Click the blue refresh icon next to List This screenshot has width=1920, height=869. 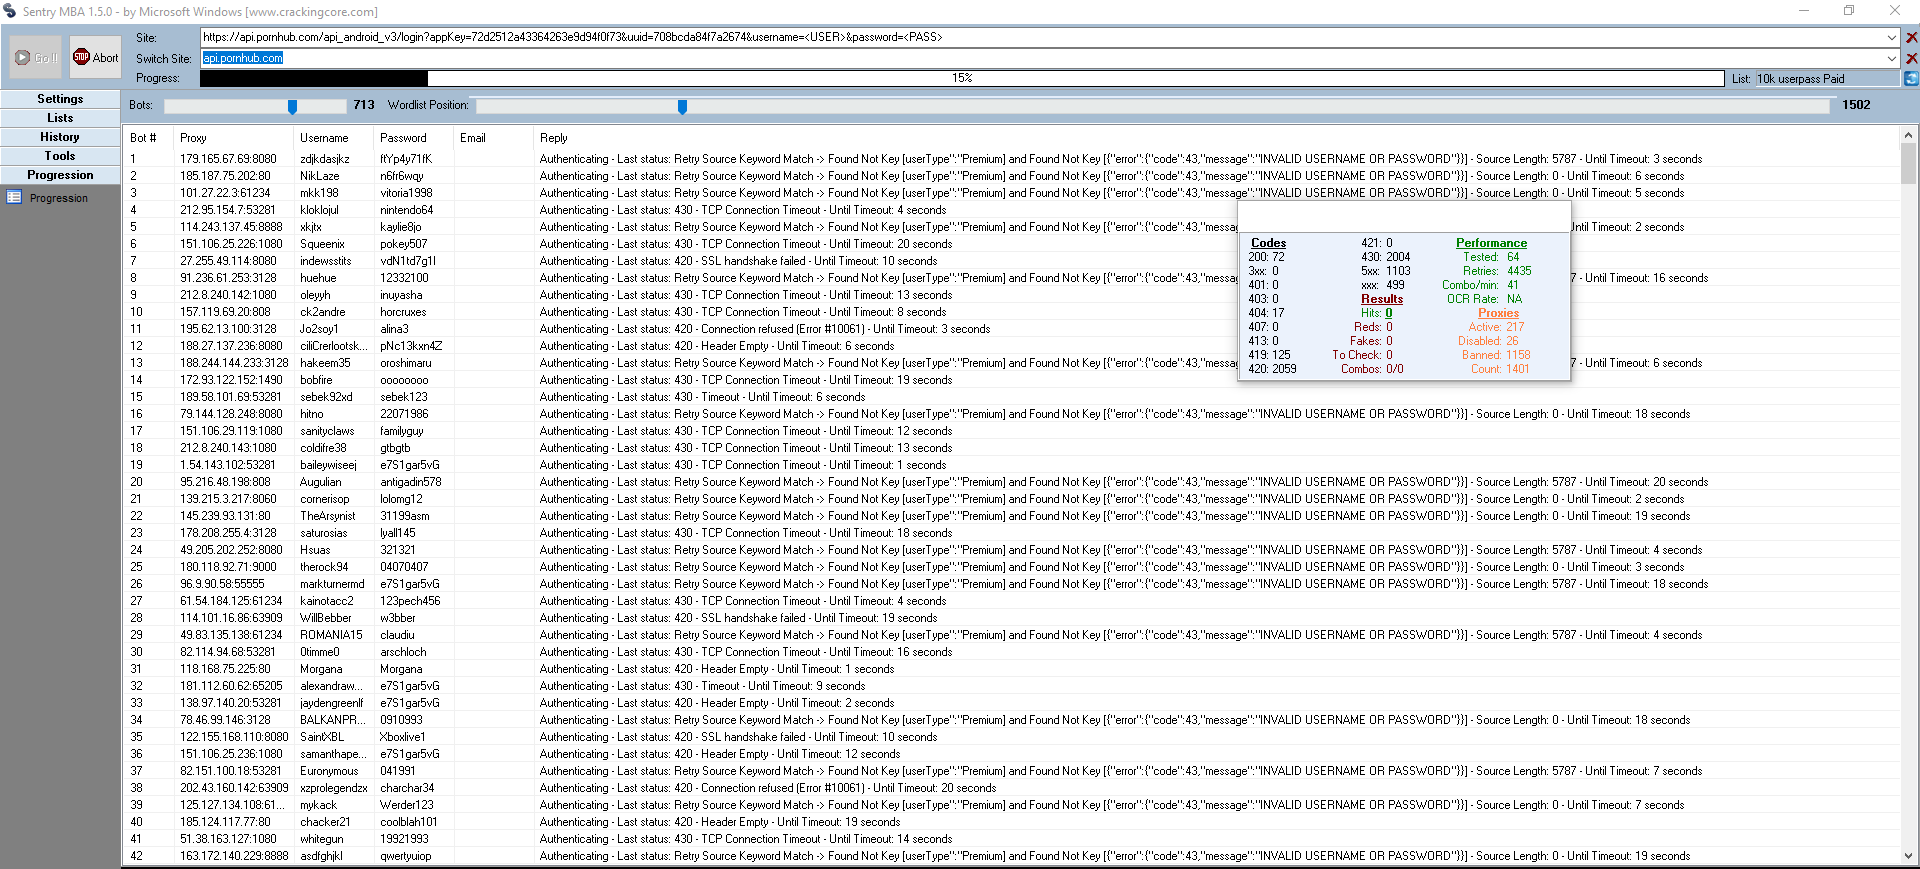pyautogui.click(x=1911, y=79)
